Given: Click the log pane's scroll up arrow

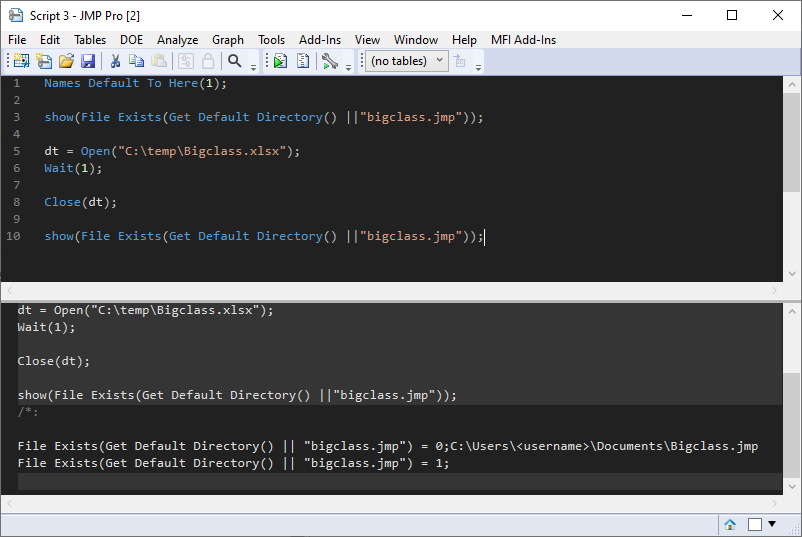Looking at the screenshot, I should tap(792, 311).
